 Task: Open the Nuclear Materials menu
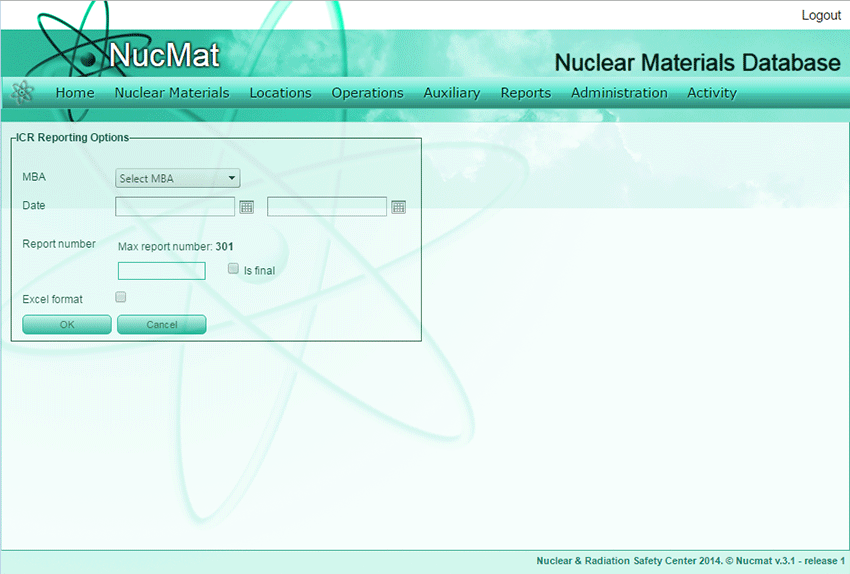click(172, 93)
